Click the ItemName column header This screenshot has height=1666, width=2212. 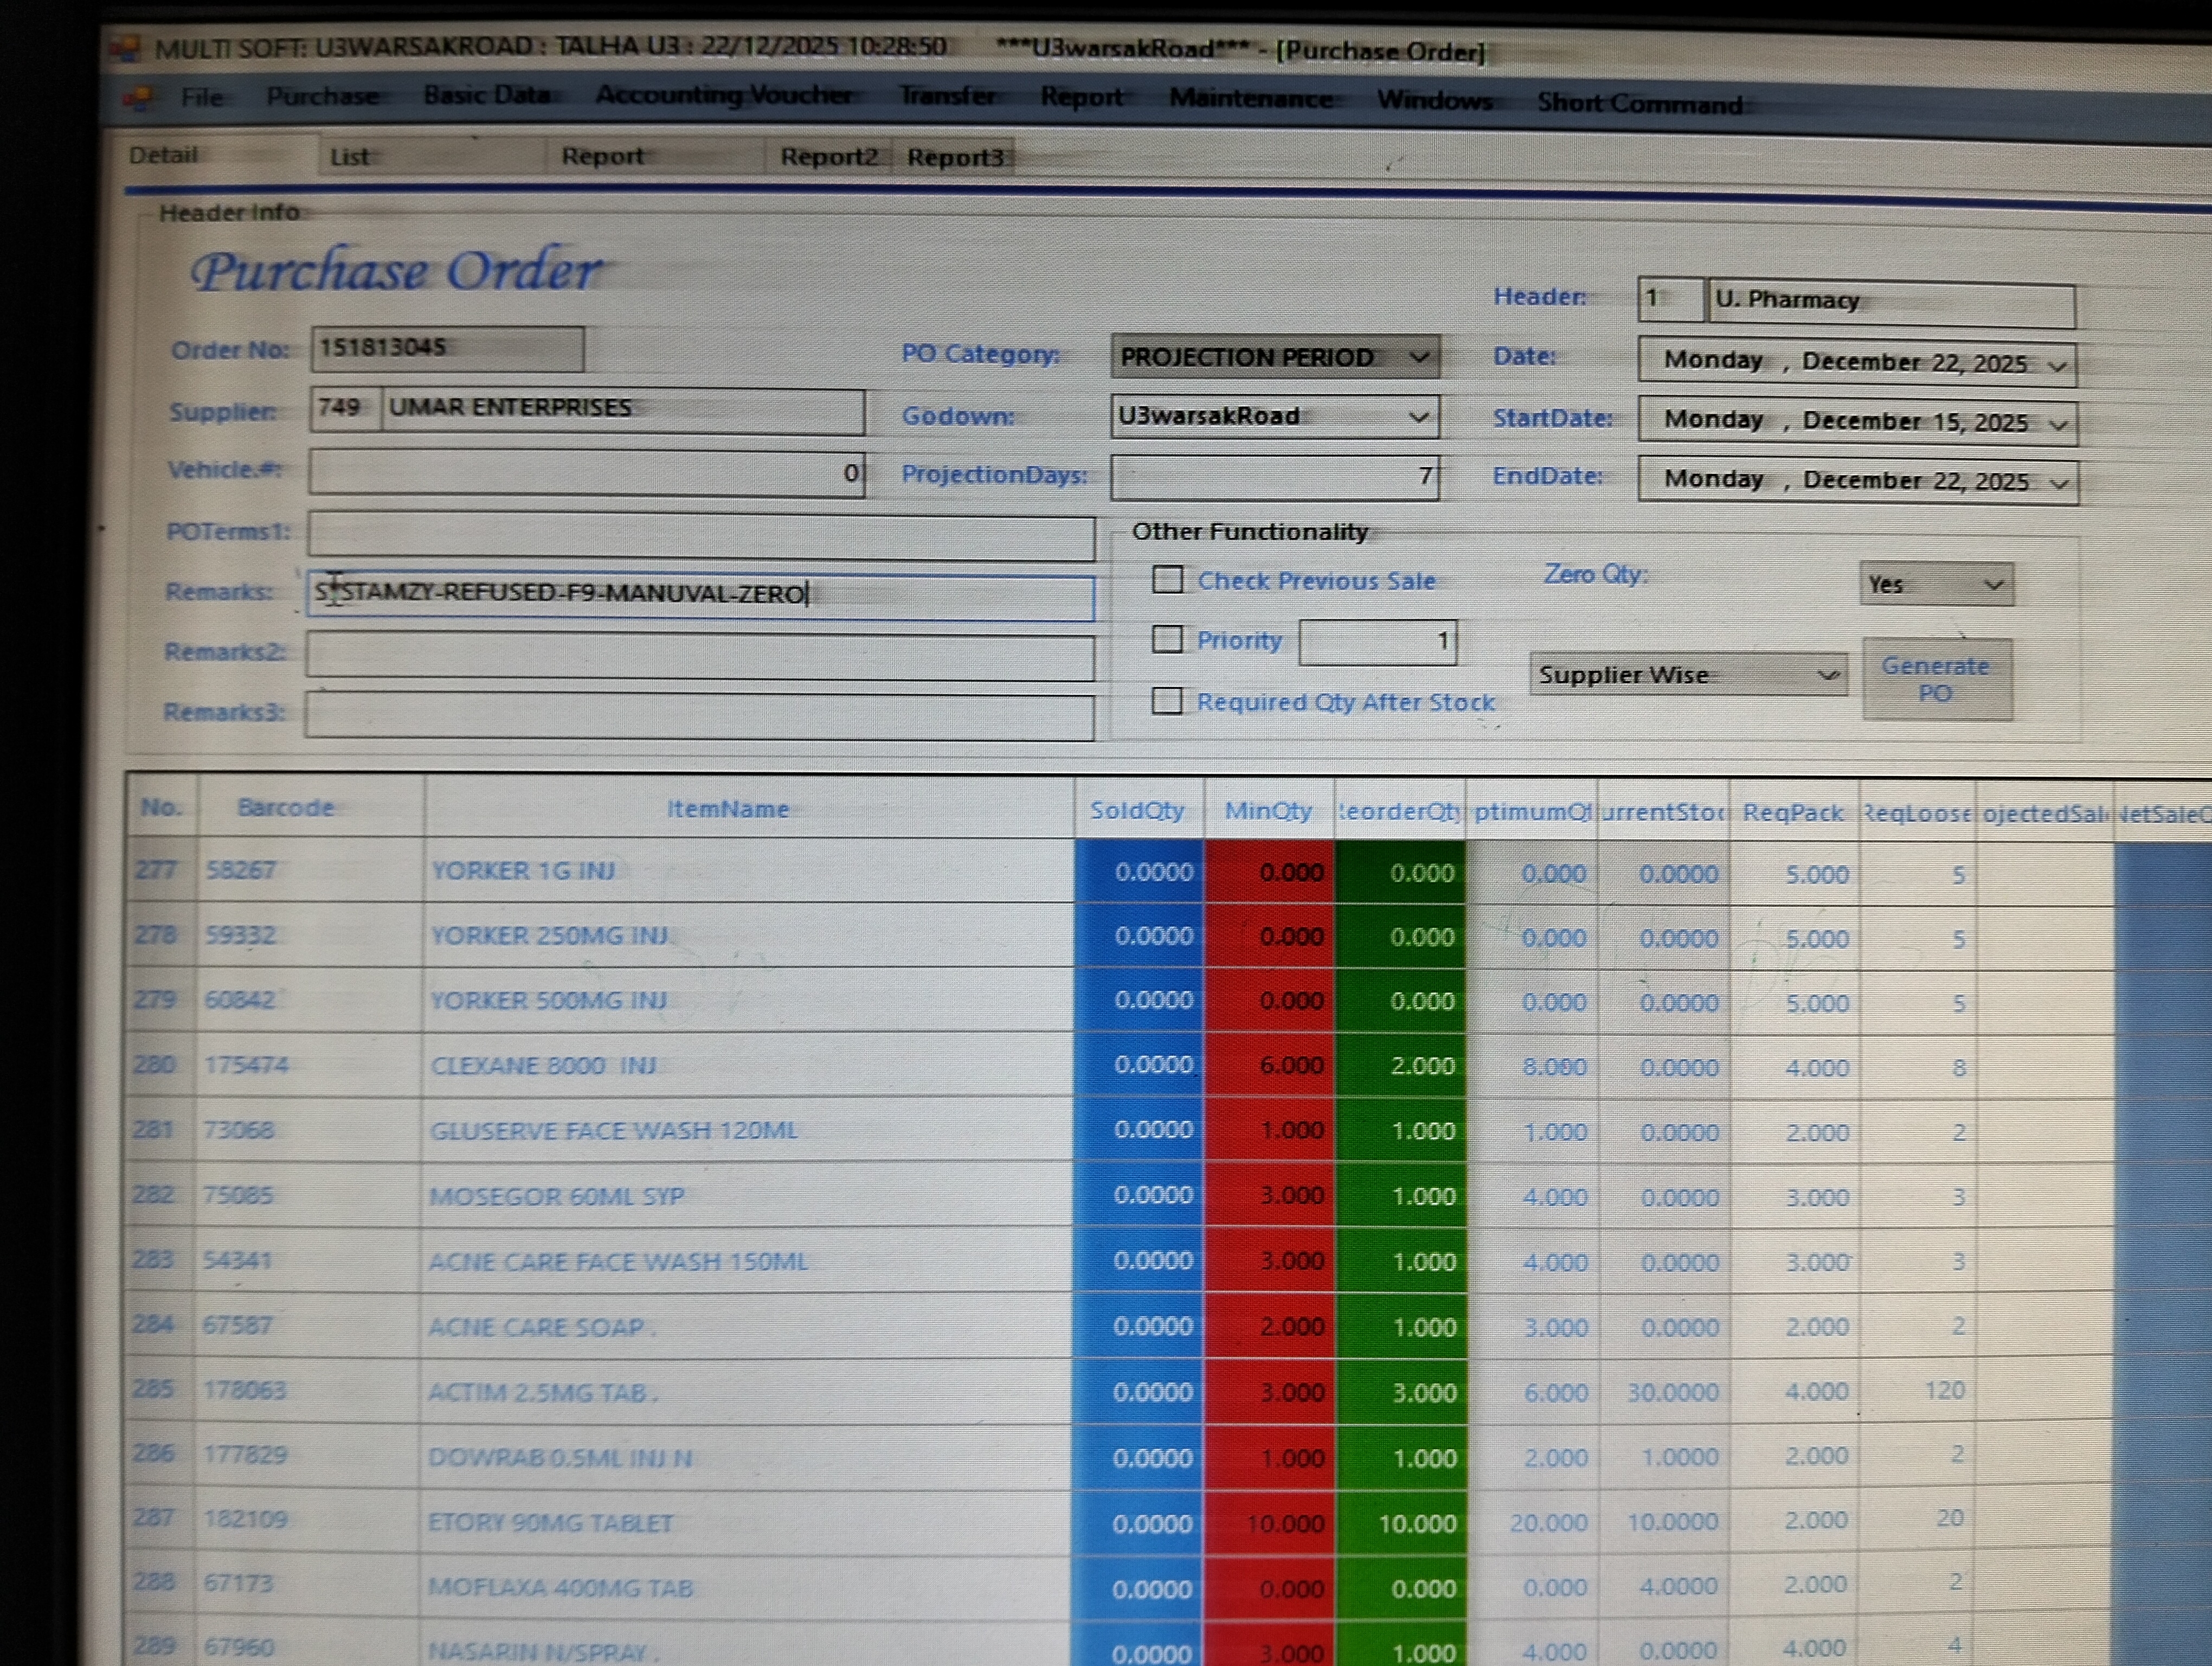tap(728, 809)
